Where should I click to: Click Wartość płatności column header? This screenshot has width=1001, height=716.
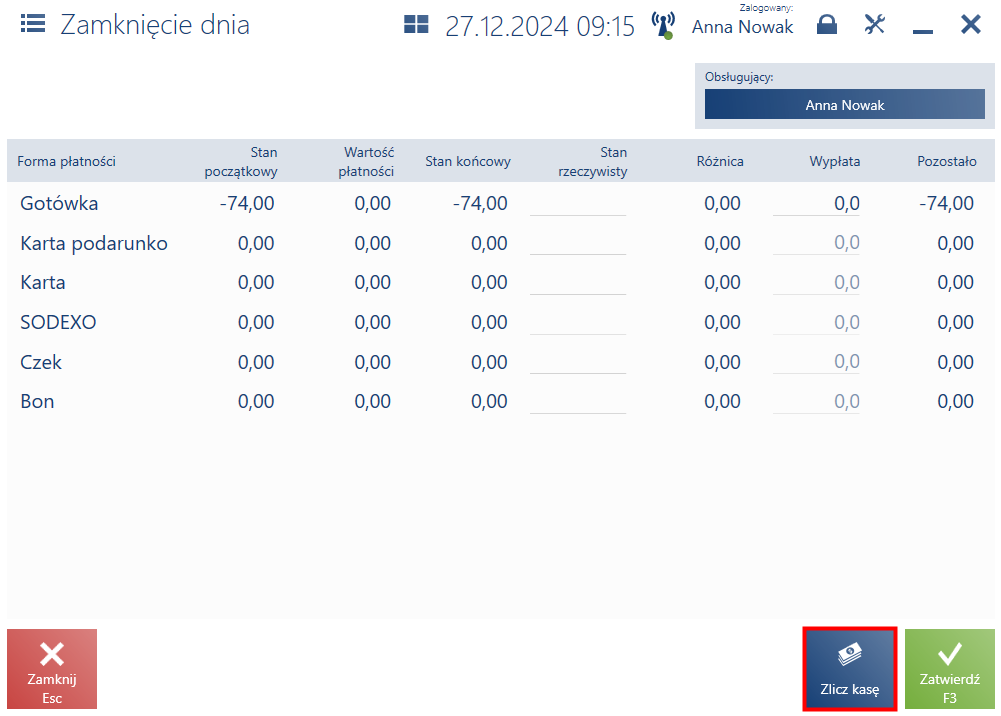366,161
